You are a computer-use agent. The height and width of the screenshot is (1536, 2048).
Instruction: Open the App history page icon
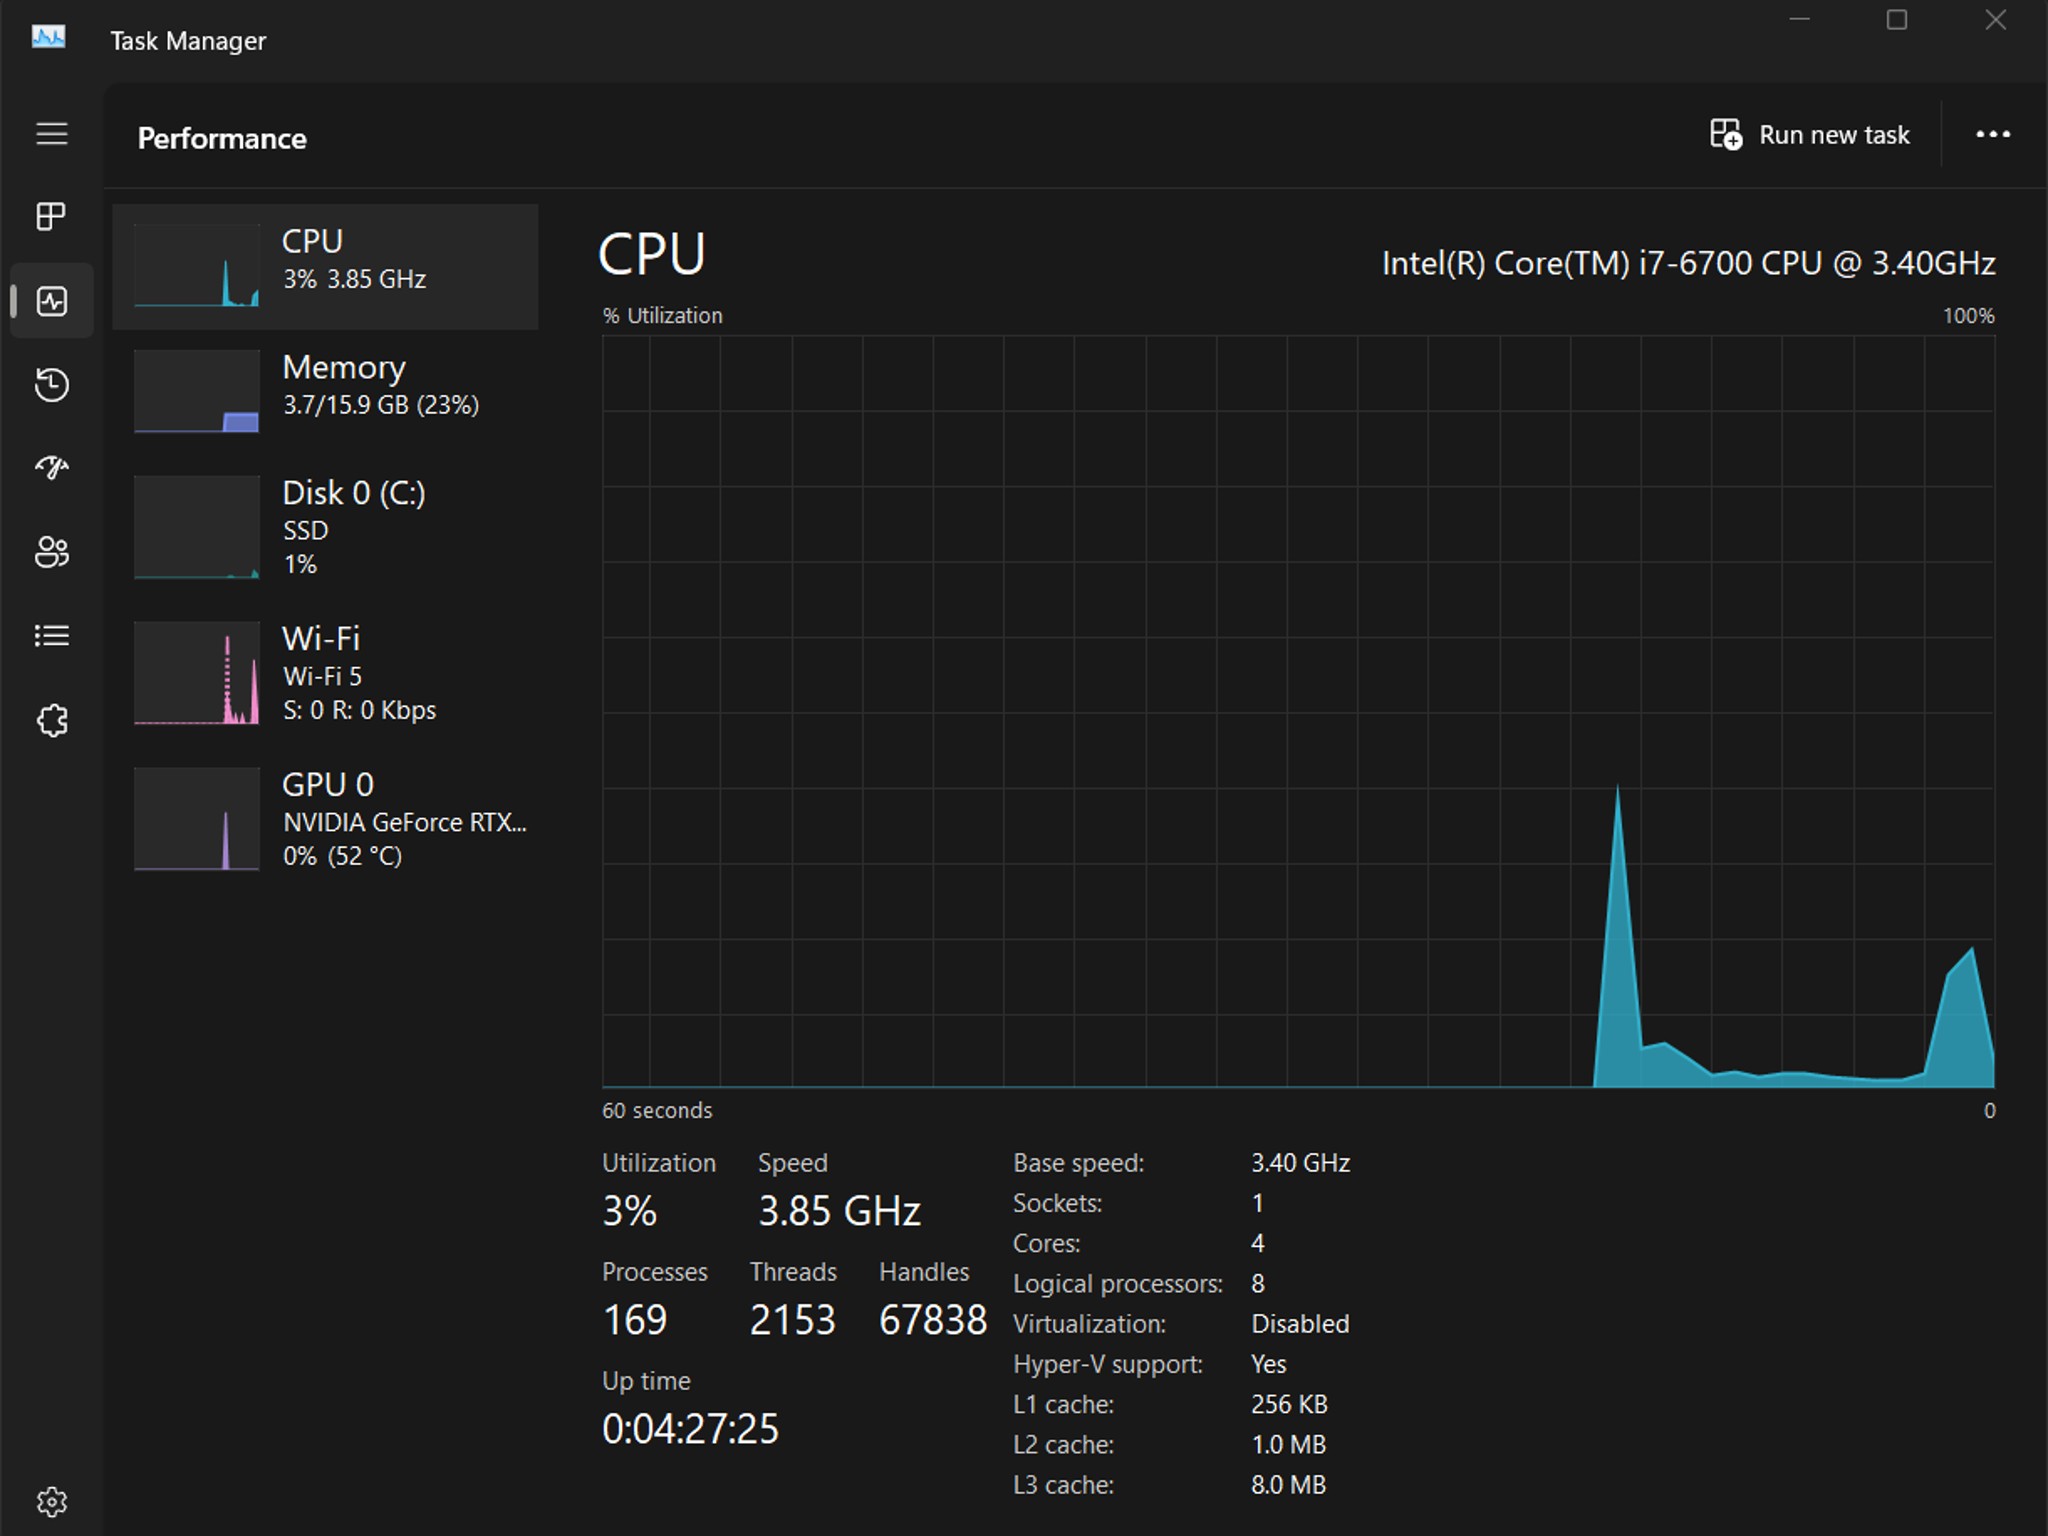51,385
